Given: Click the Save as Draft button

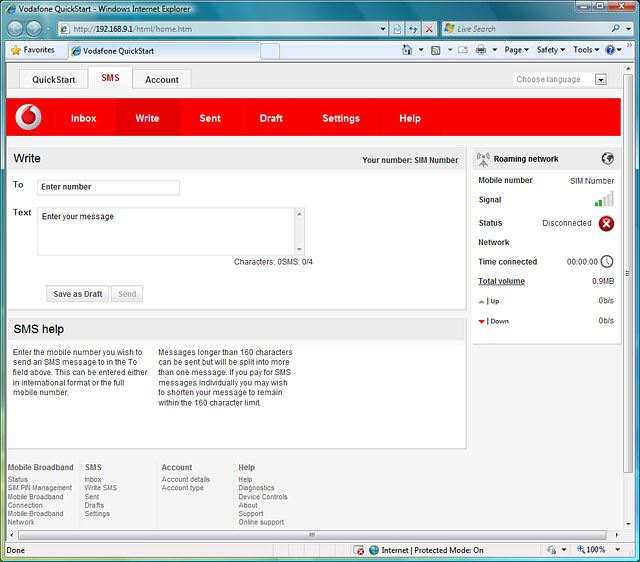Looking at the screenshot, I should coord(78,294).
